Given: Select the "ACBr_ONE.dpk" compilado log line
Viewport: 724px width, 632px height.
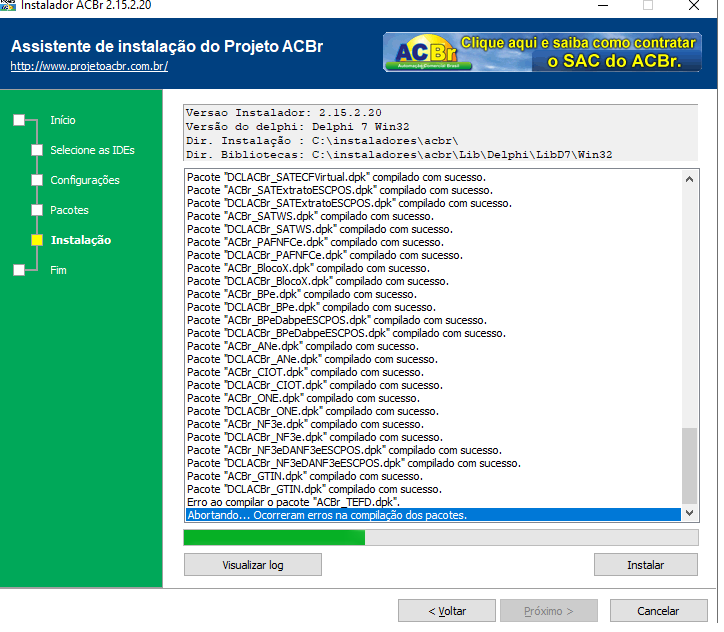Looking at the screenshot, I should pyautogui.click(x=433, y=398).
